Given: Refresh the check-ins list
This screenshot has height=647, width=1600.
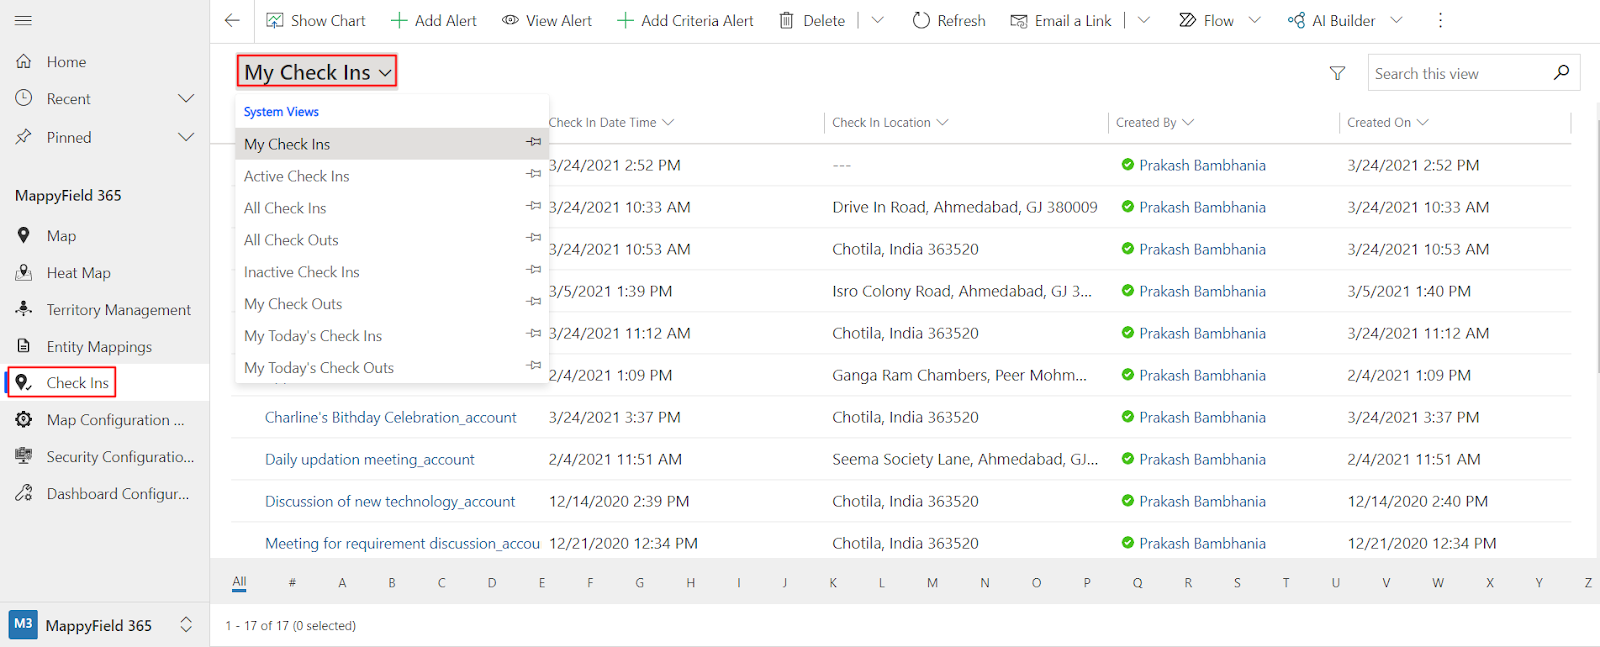Looking at the screenshot, I should [948, 20].
